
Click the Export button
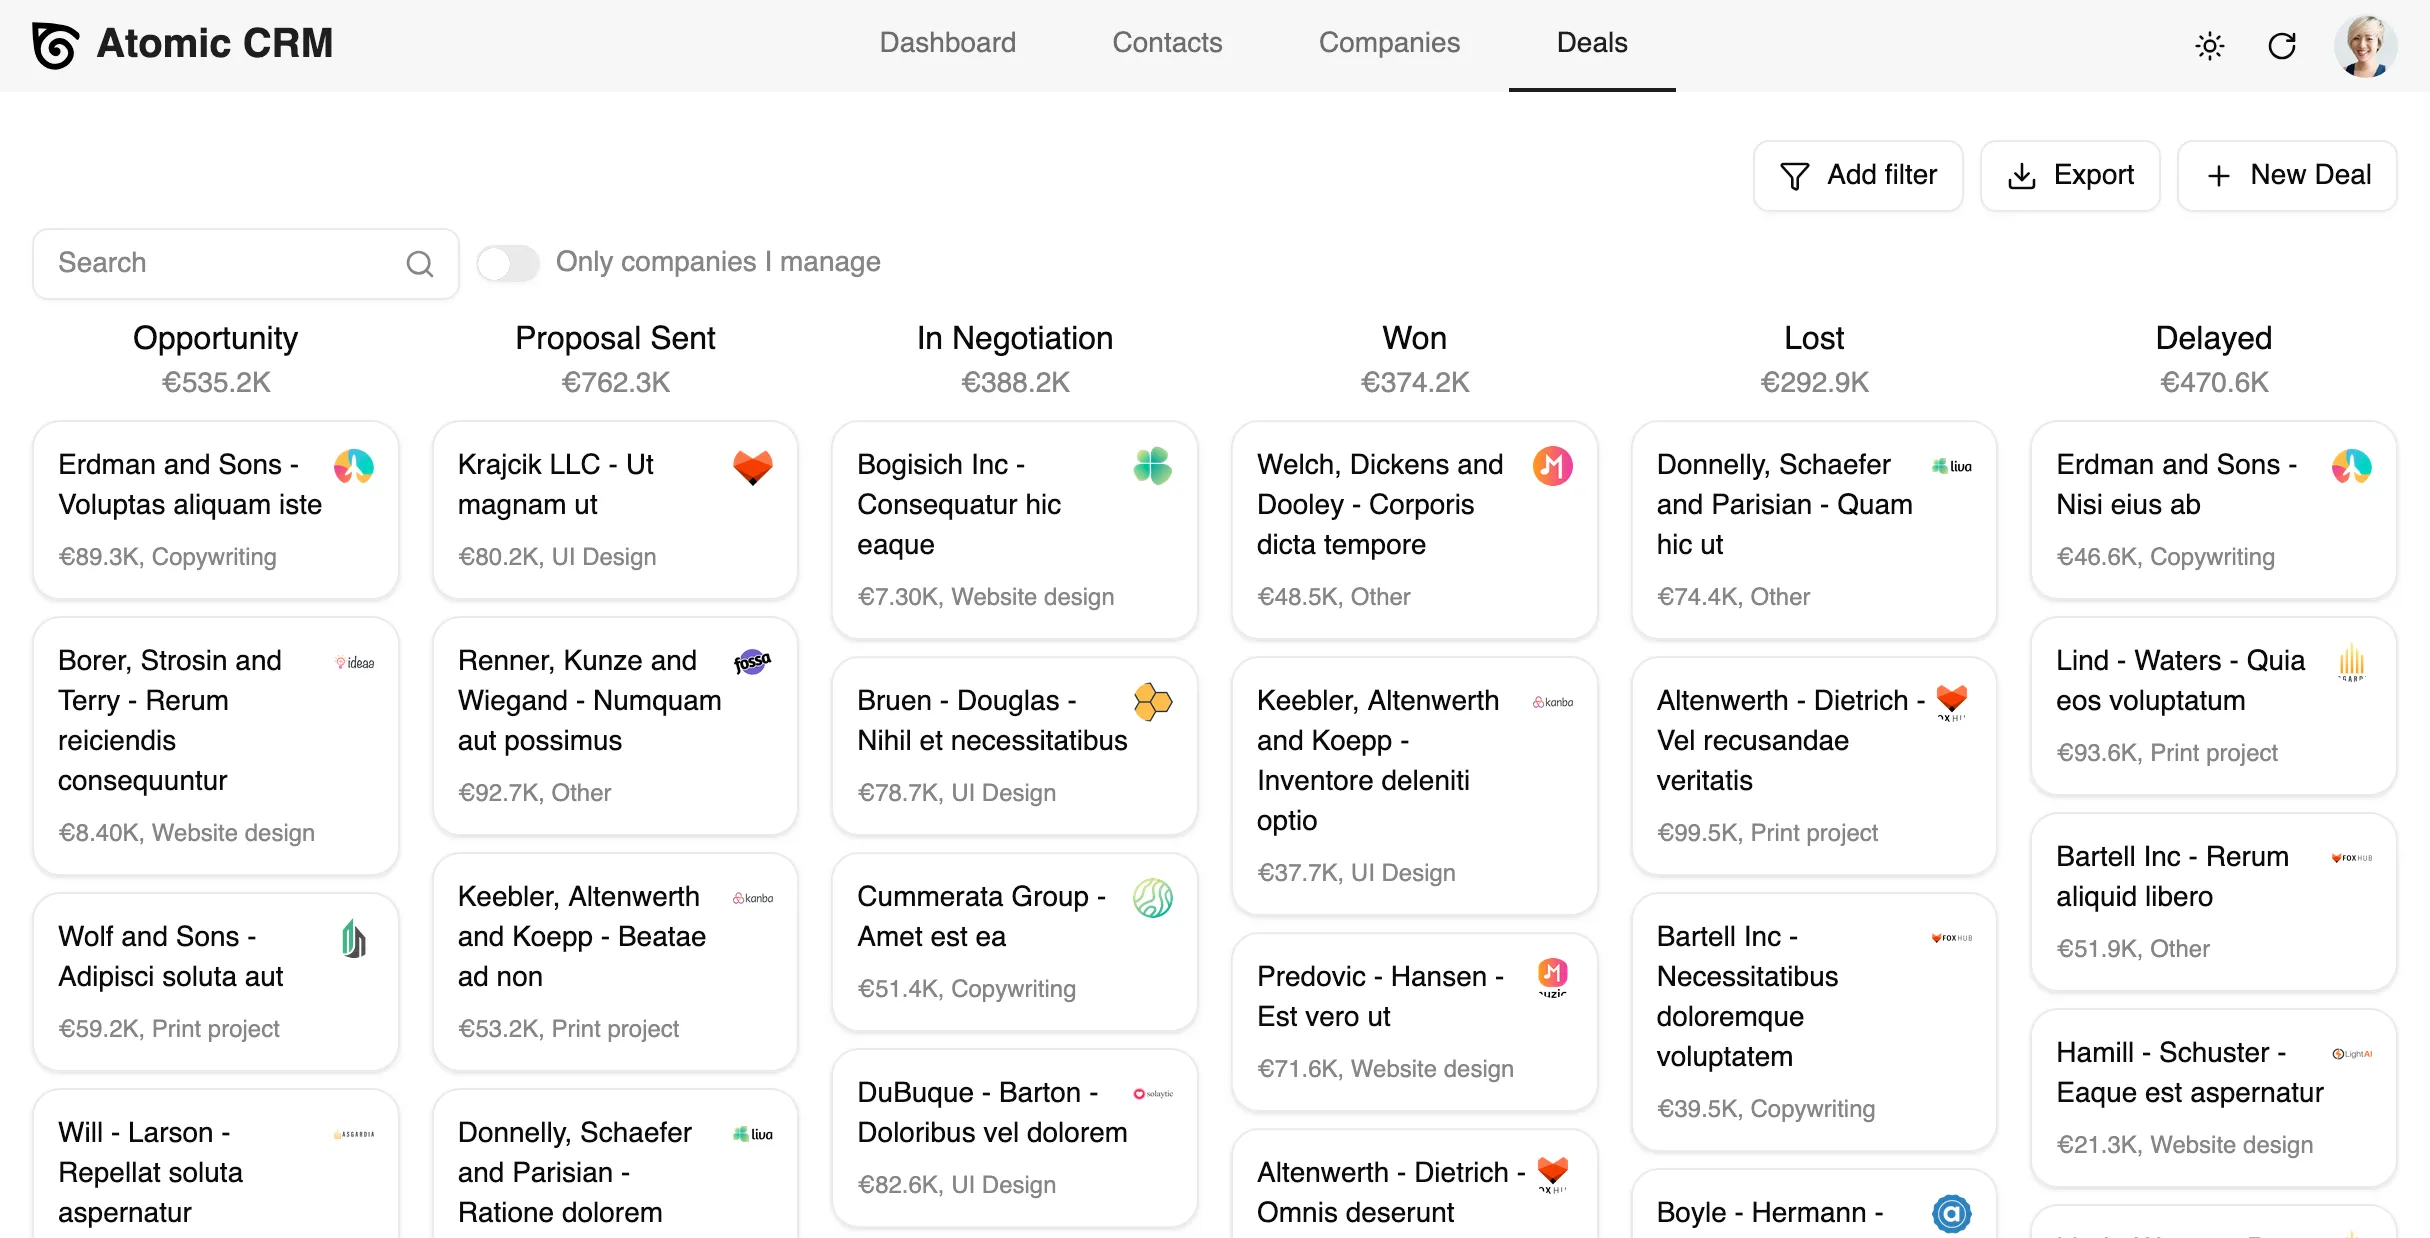click(2070, 176)
